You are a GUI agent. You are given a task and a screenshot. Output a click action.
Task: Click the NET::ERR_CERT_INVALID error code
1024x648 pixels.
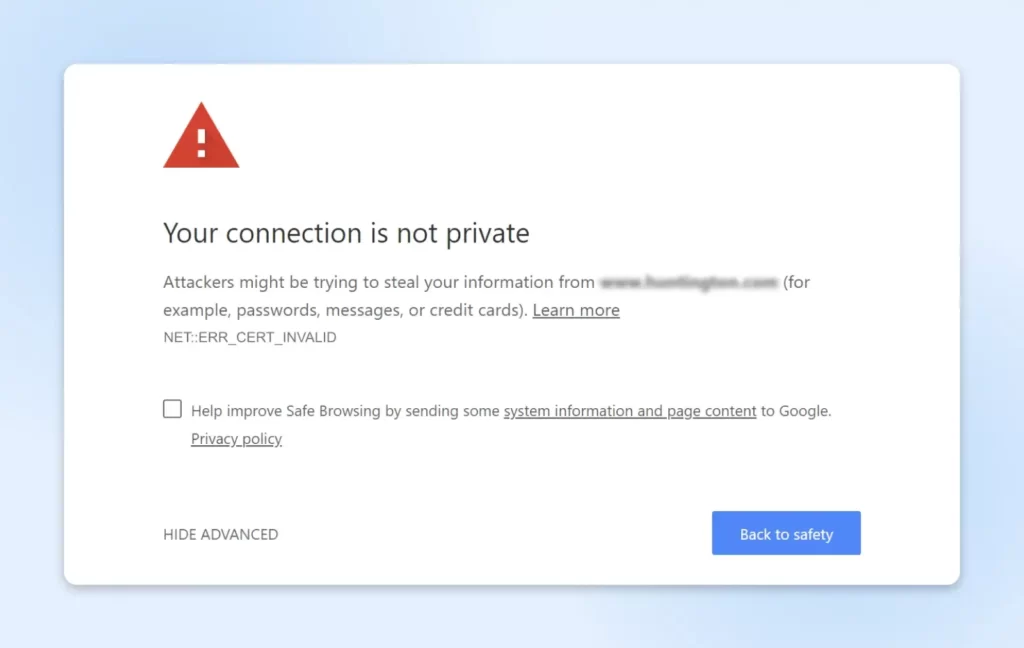point(250,337)
